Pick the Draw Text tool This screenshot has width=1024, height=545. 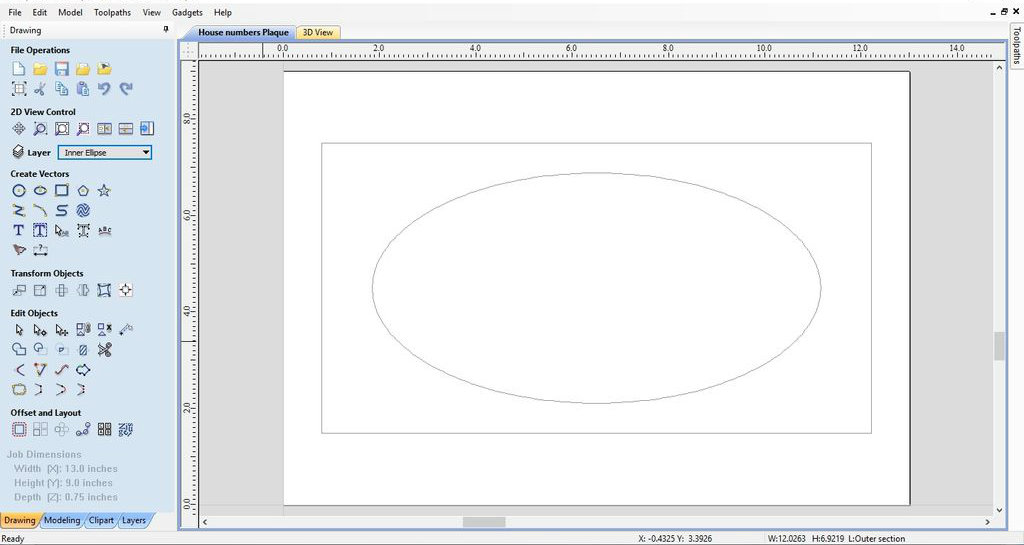(x=19, y=230)
